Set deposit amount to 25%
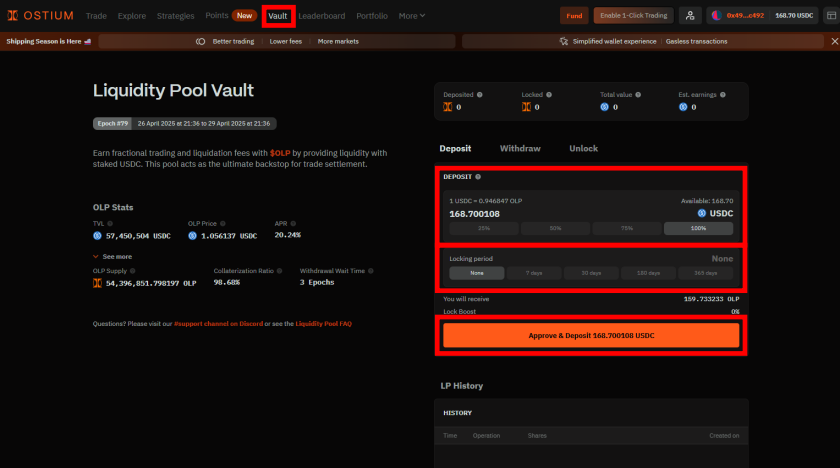Image resolution: width=840 pixels, height=468 pixels. tap(484, 228)
